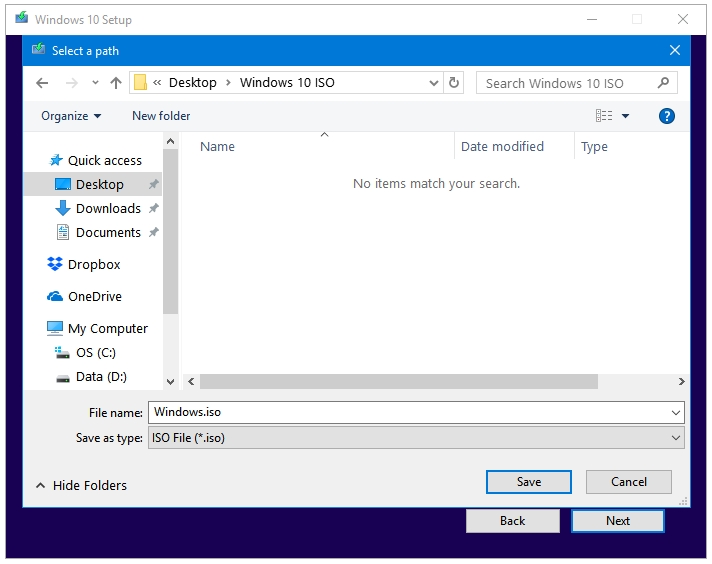712x564 pixels.
Task: Click the OS (C:) drive icon
Action: (62, 353)
